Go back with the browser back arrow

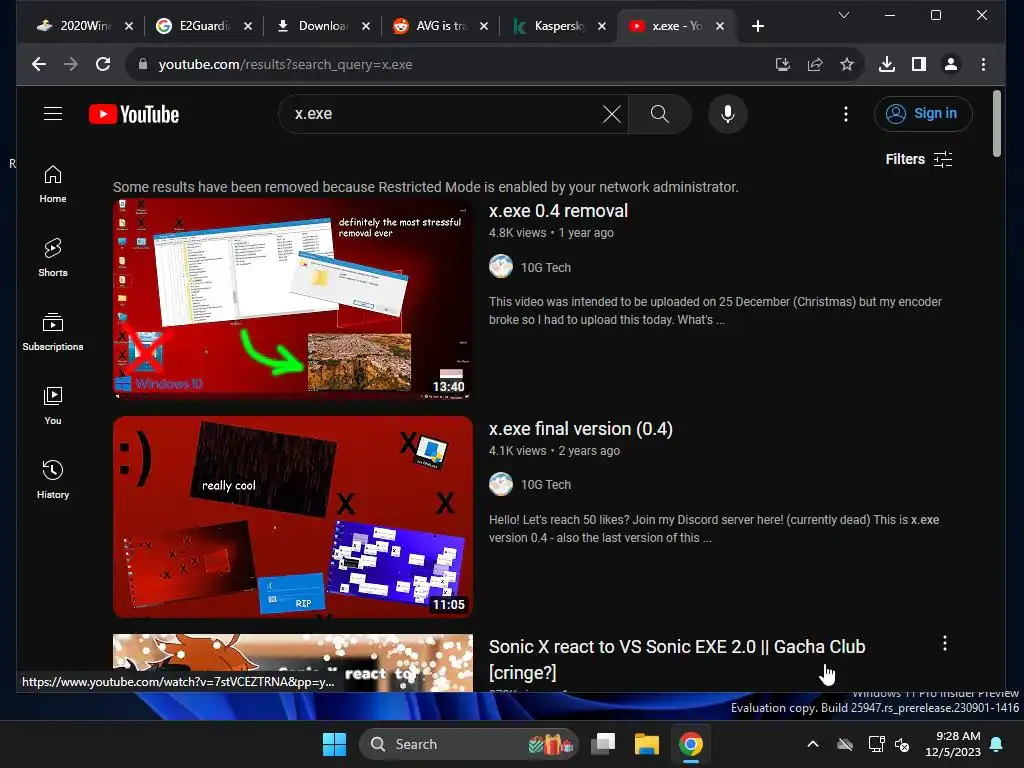coord(39,64)
